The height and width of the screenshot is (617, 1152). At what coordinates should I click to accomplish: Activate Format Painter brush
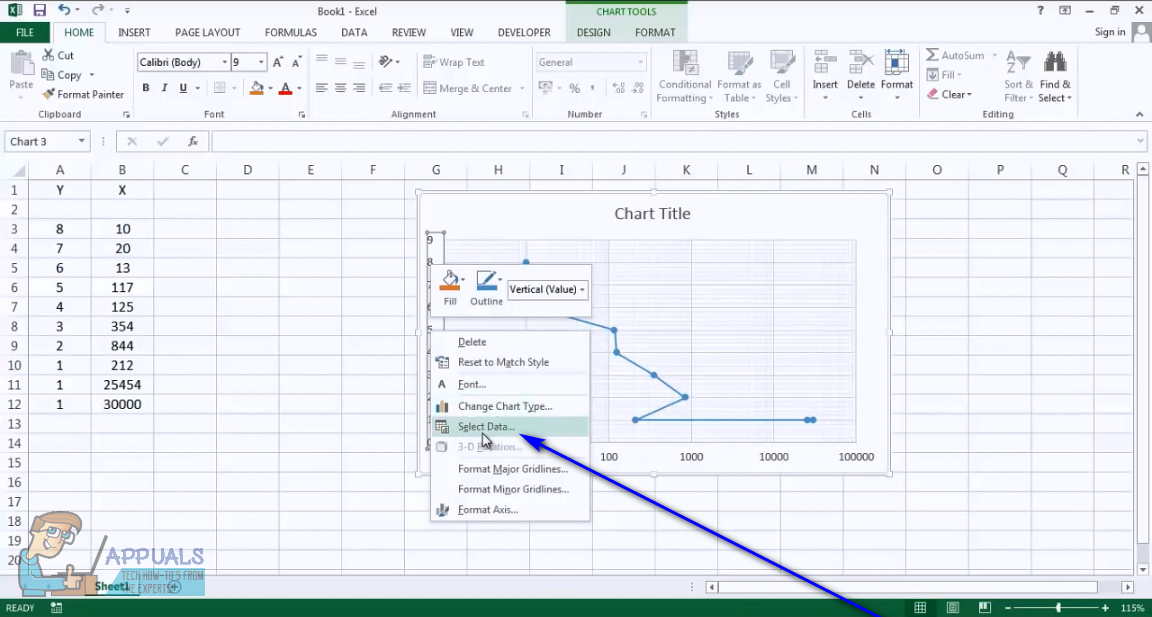click(82, 94)
